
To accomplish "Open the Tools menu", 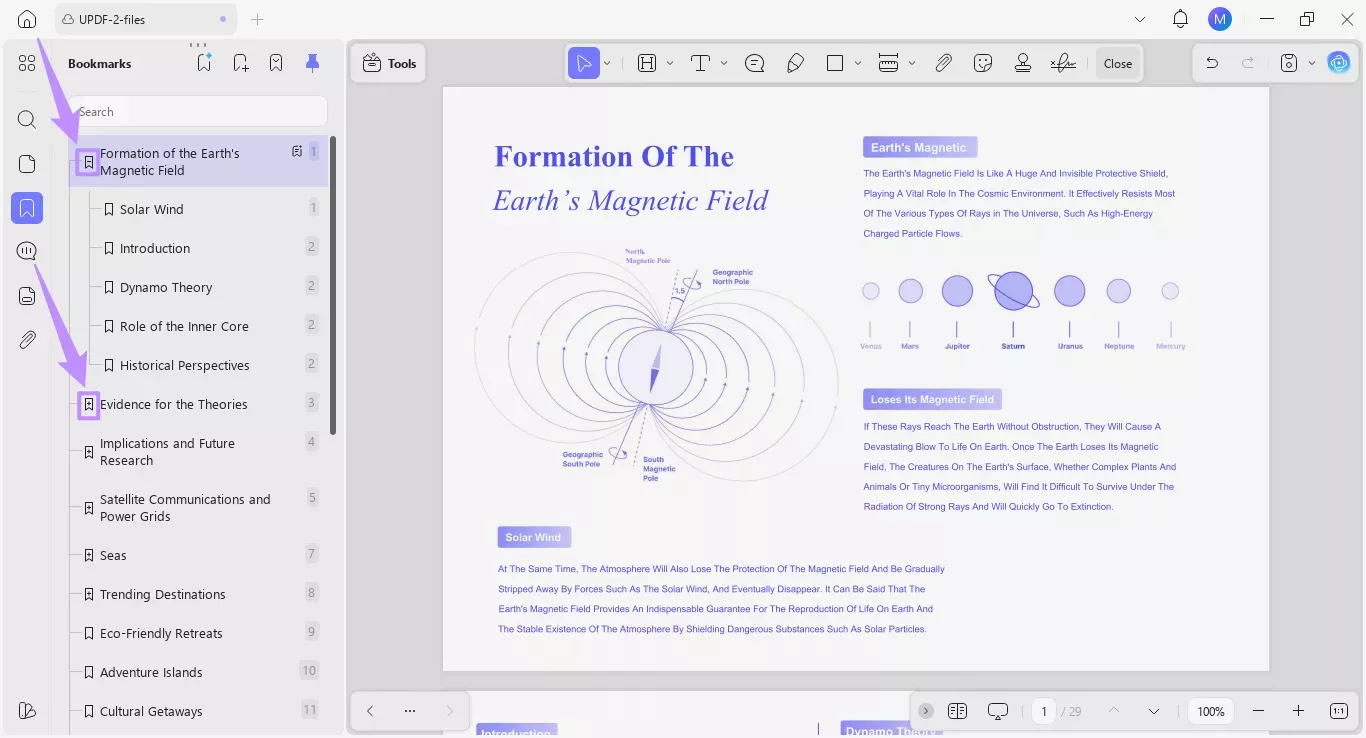I will click(388, 62).
